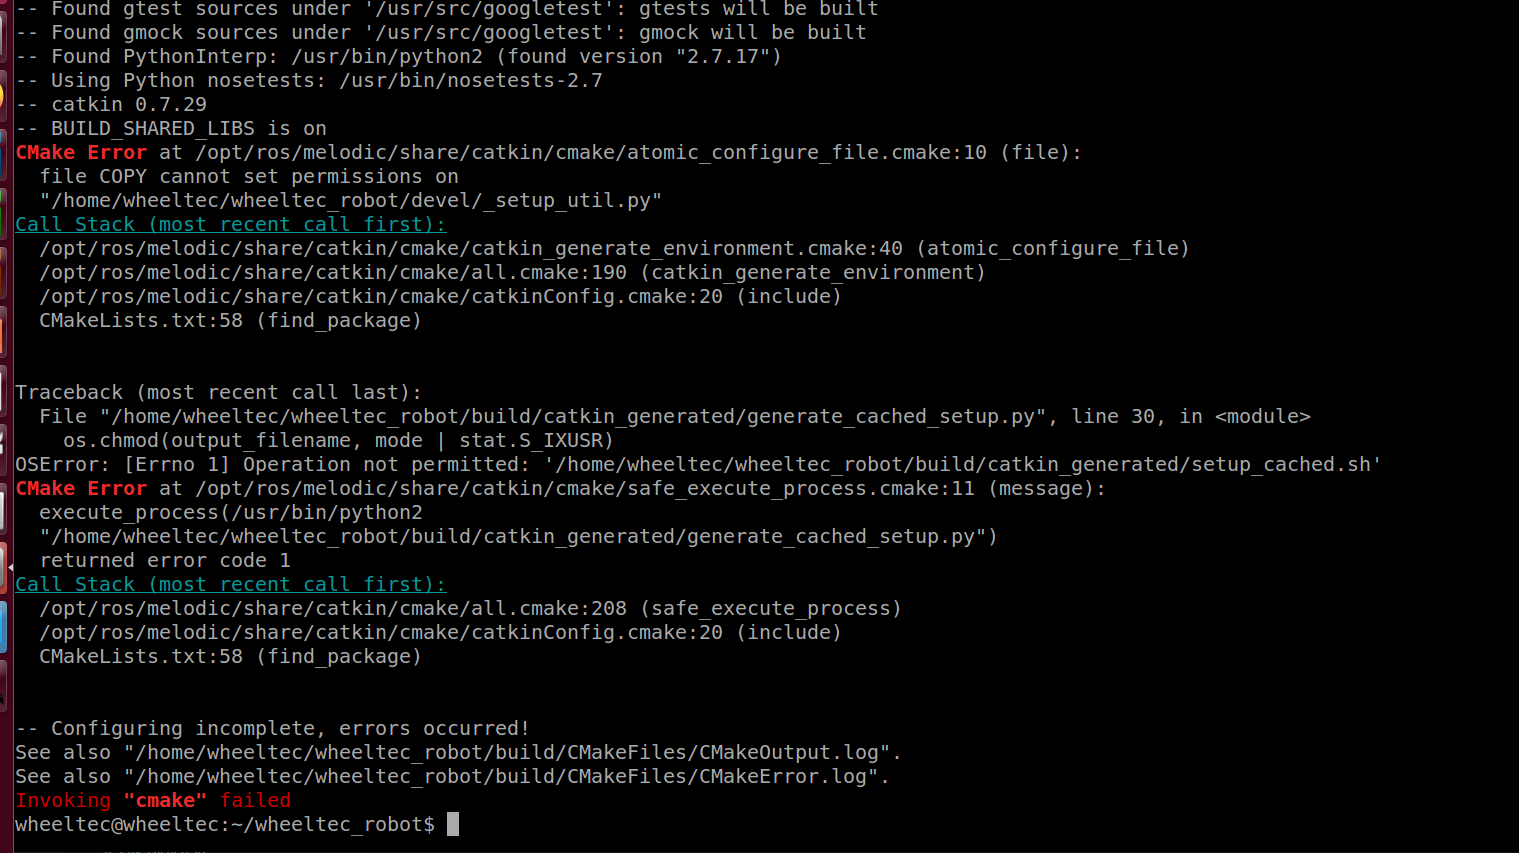Click the first red 'CMake Error' text

(81, 152)
